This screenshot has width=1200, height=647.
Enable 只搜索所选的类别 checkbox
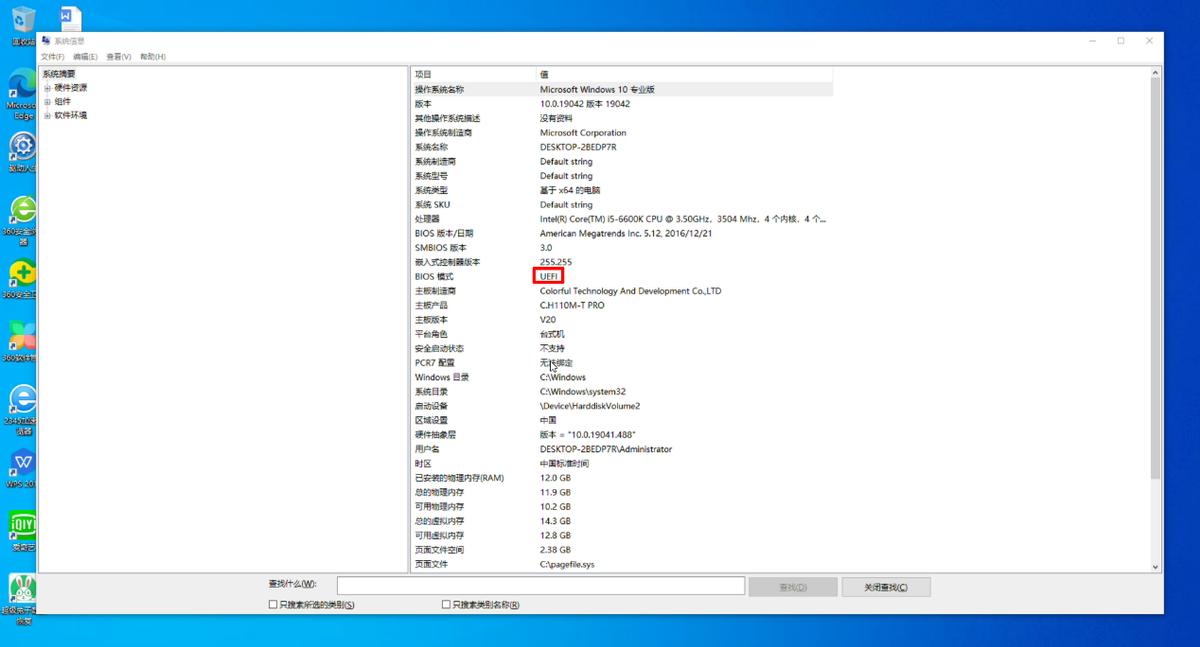272,604
